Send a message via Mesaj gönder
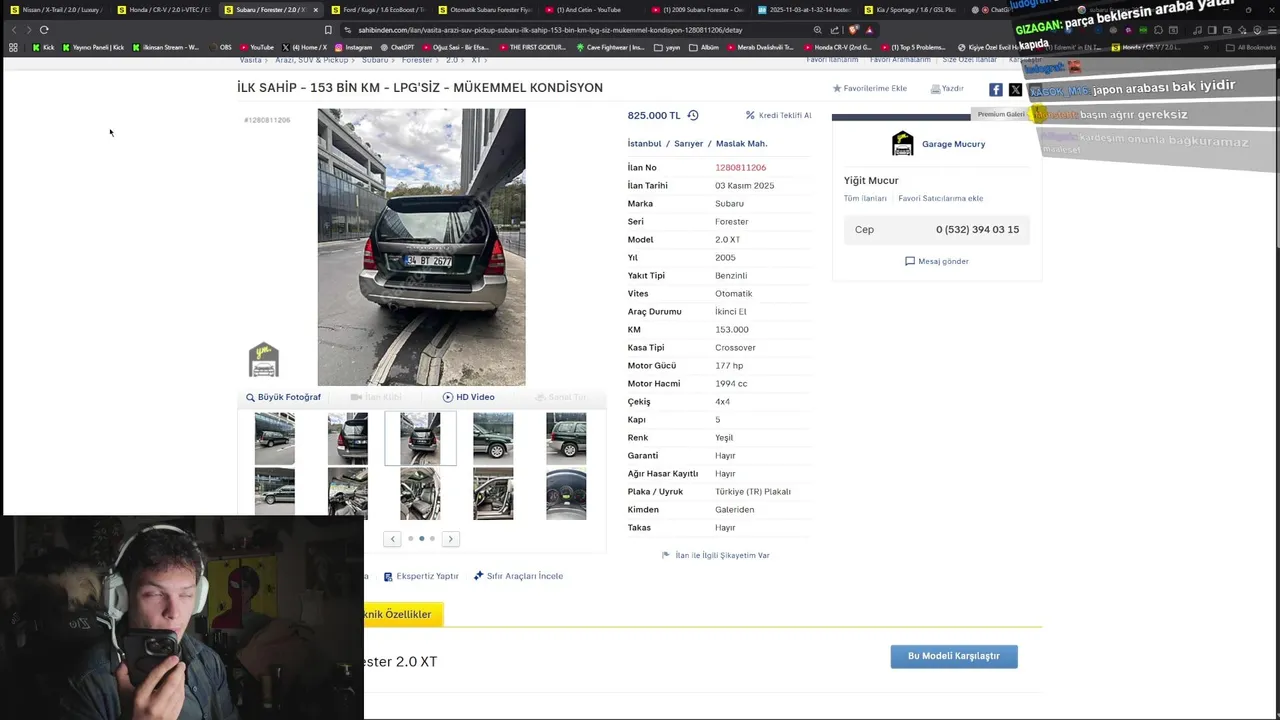 click(937, 261)
